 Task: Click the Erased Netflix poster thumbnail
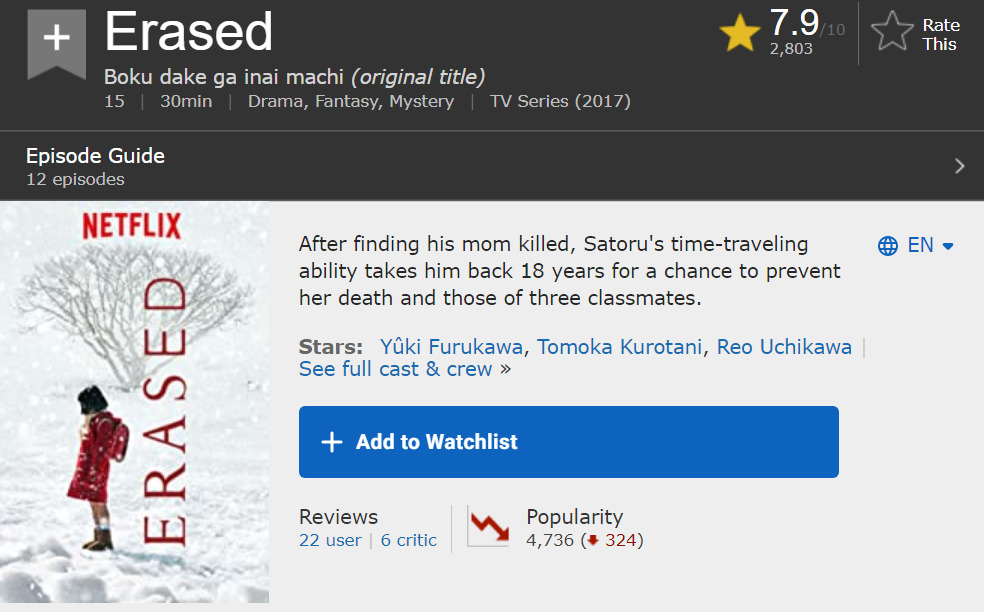click(x=135, y=403)
